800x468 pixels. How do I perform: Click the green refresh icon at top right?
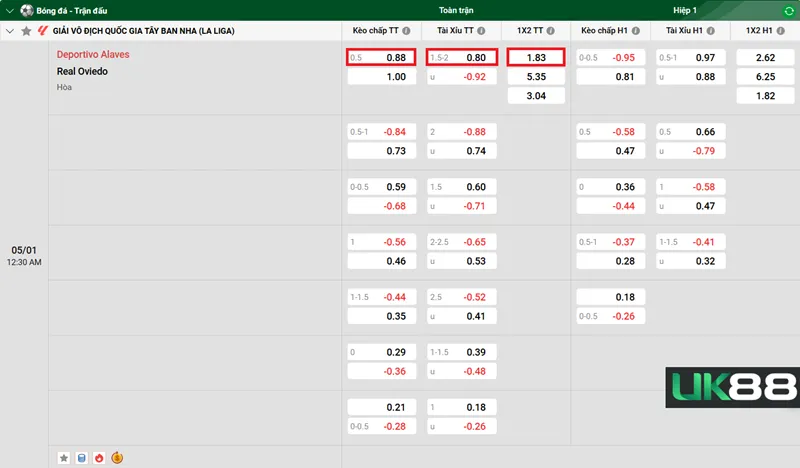tap(790, 9)
